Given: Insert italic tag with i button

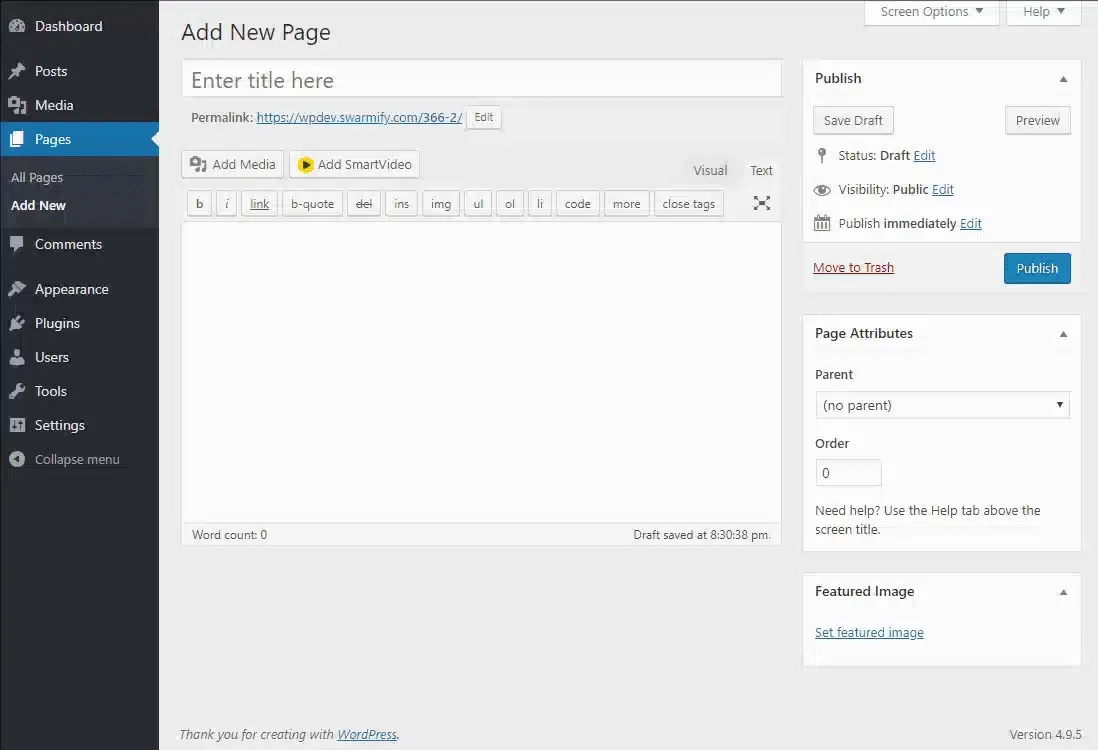Looking at the screenshot, I should 226,204.
